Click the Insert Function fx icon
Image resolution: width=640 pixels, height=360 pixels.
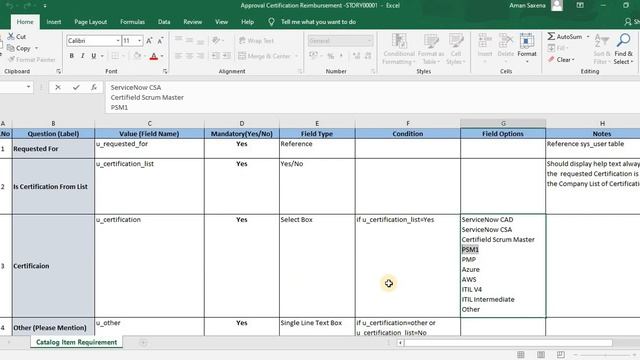[x=94, y=87]
